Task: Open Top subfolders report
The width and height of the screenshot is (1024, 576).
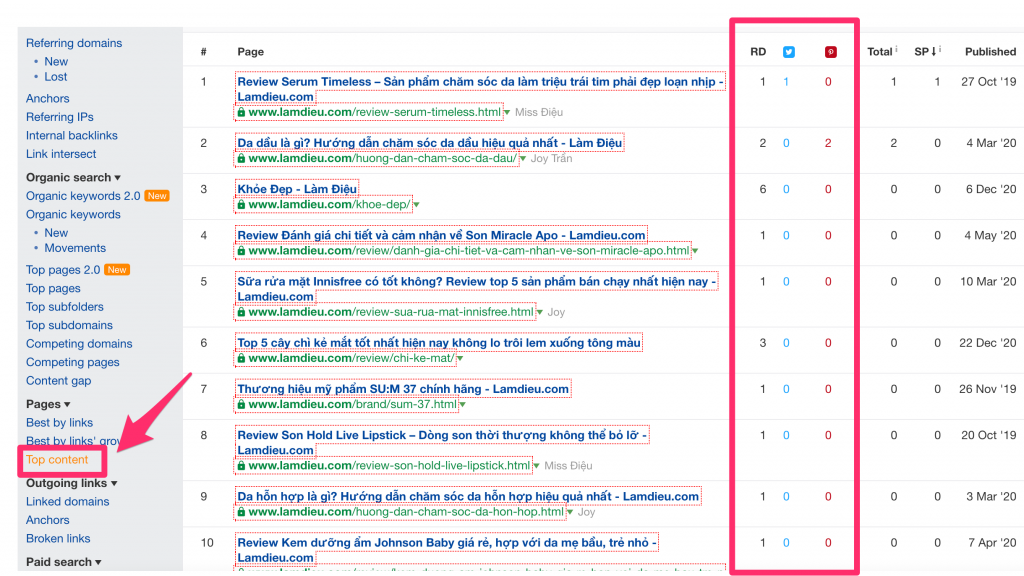Action: [x=65, y=307]
